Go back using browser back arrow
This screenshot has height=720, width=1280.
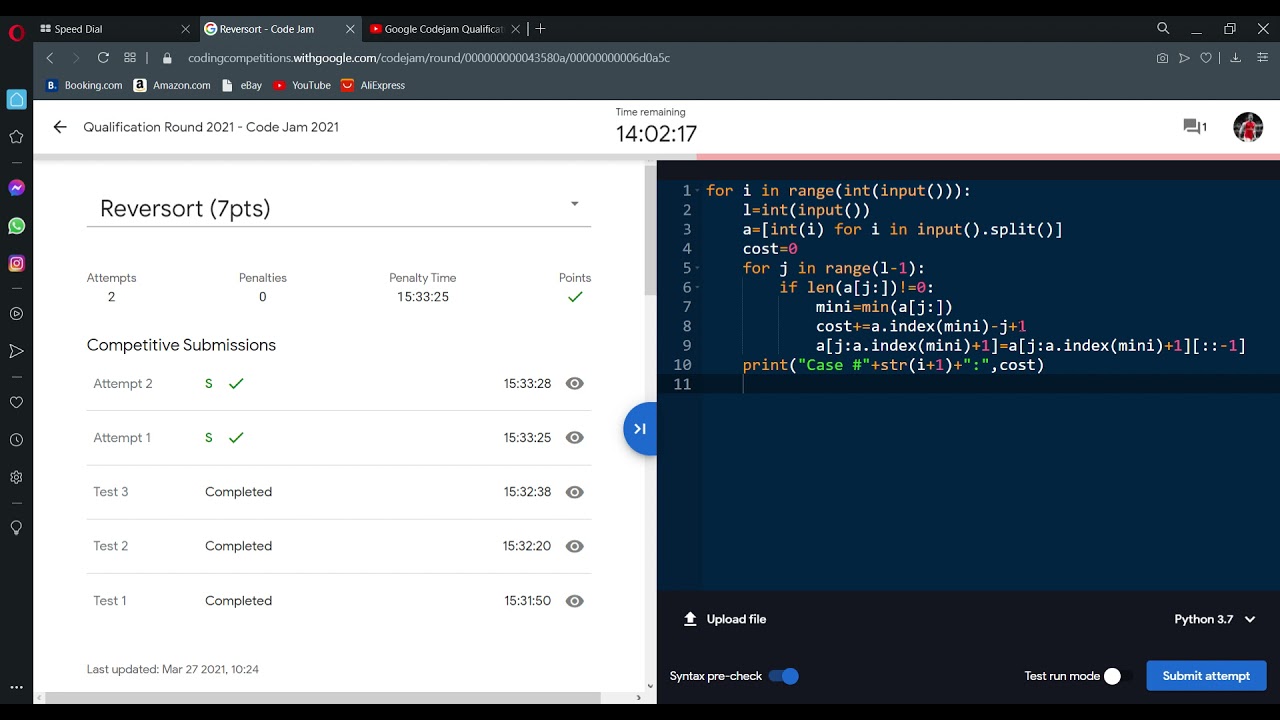(50, 58)
